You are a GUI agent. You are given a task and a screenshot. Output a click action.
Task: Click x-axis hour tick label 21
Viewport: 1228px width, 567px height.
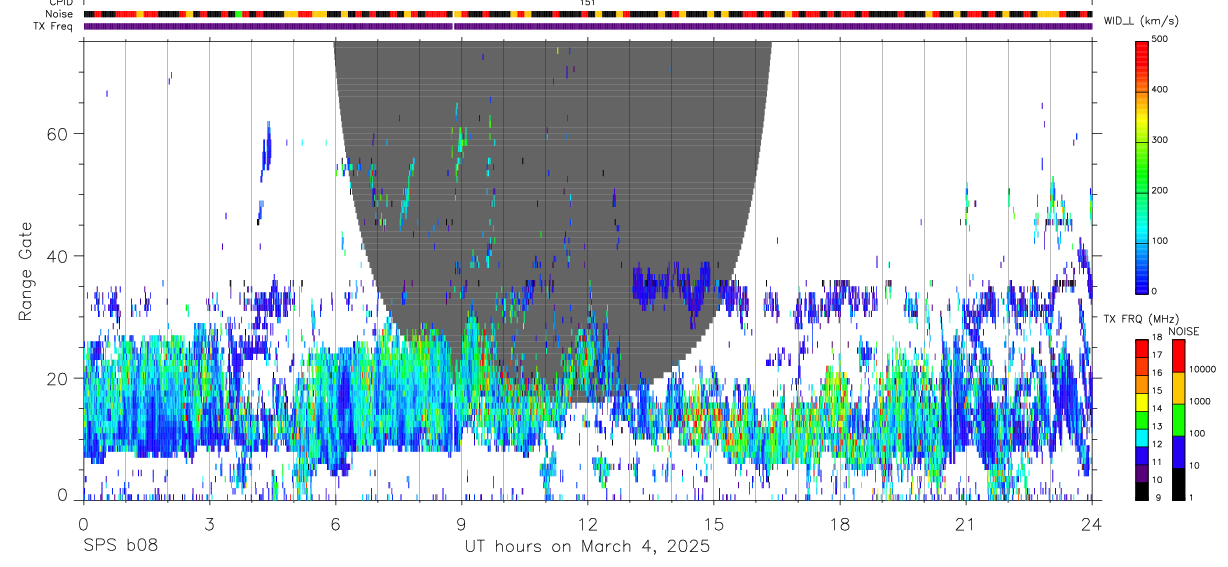tap(966, 525)
